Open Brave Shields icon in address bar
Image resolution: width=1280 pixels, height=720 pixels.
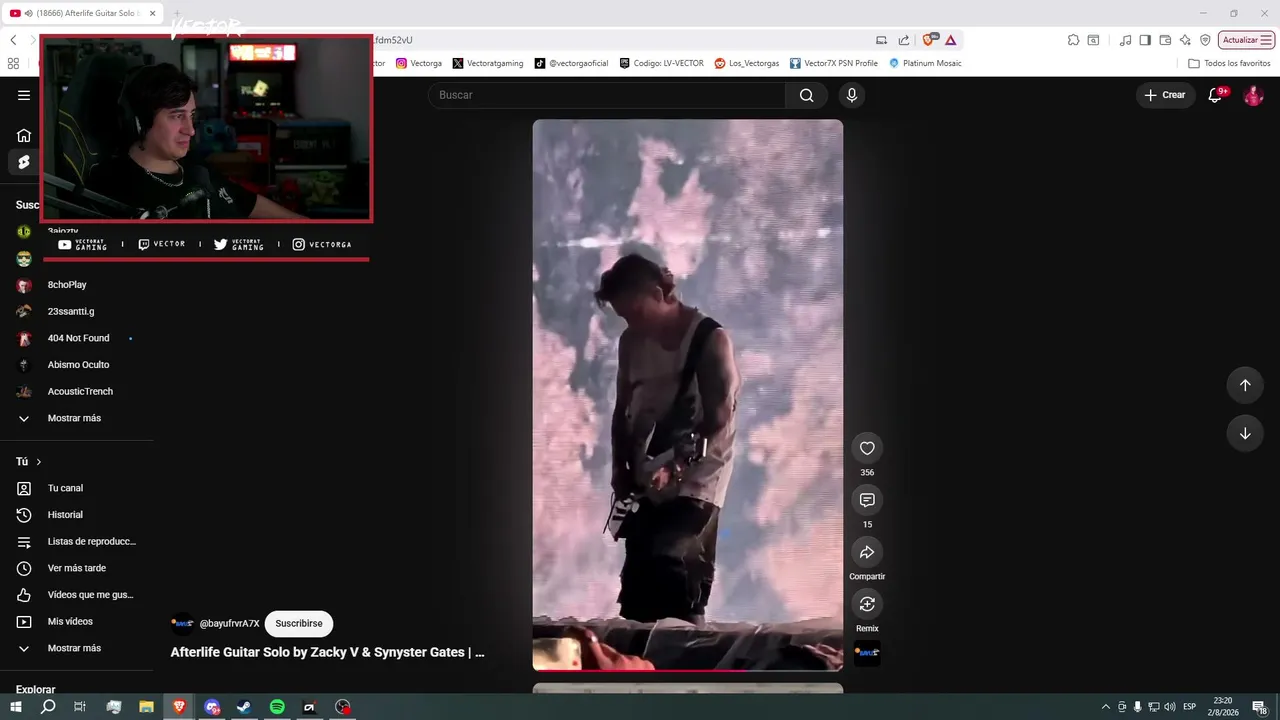point(929,40)
